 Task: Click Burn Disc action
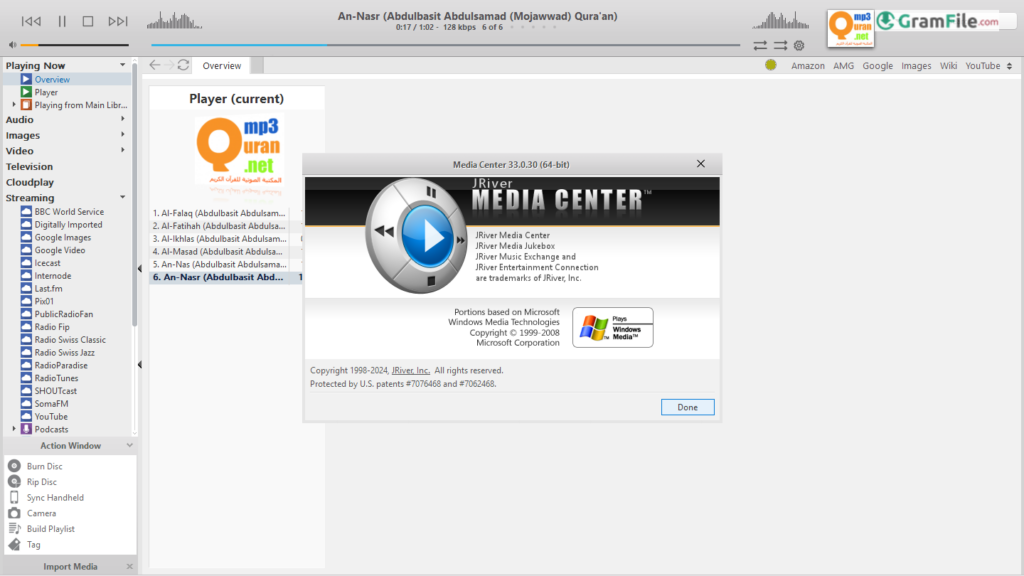(44, 466)
